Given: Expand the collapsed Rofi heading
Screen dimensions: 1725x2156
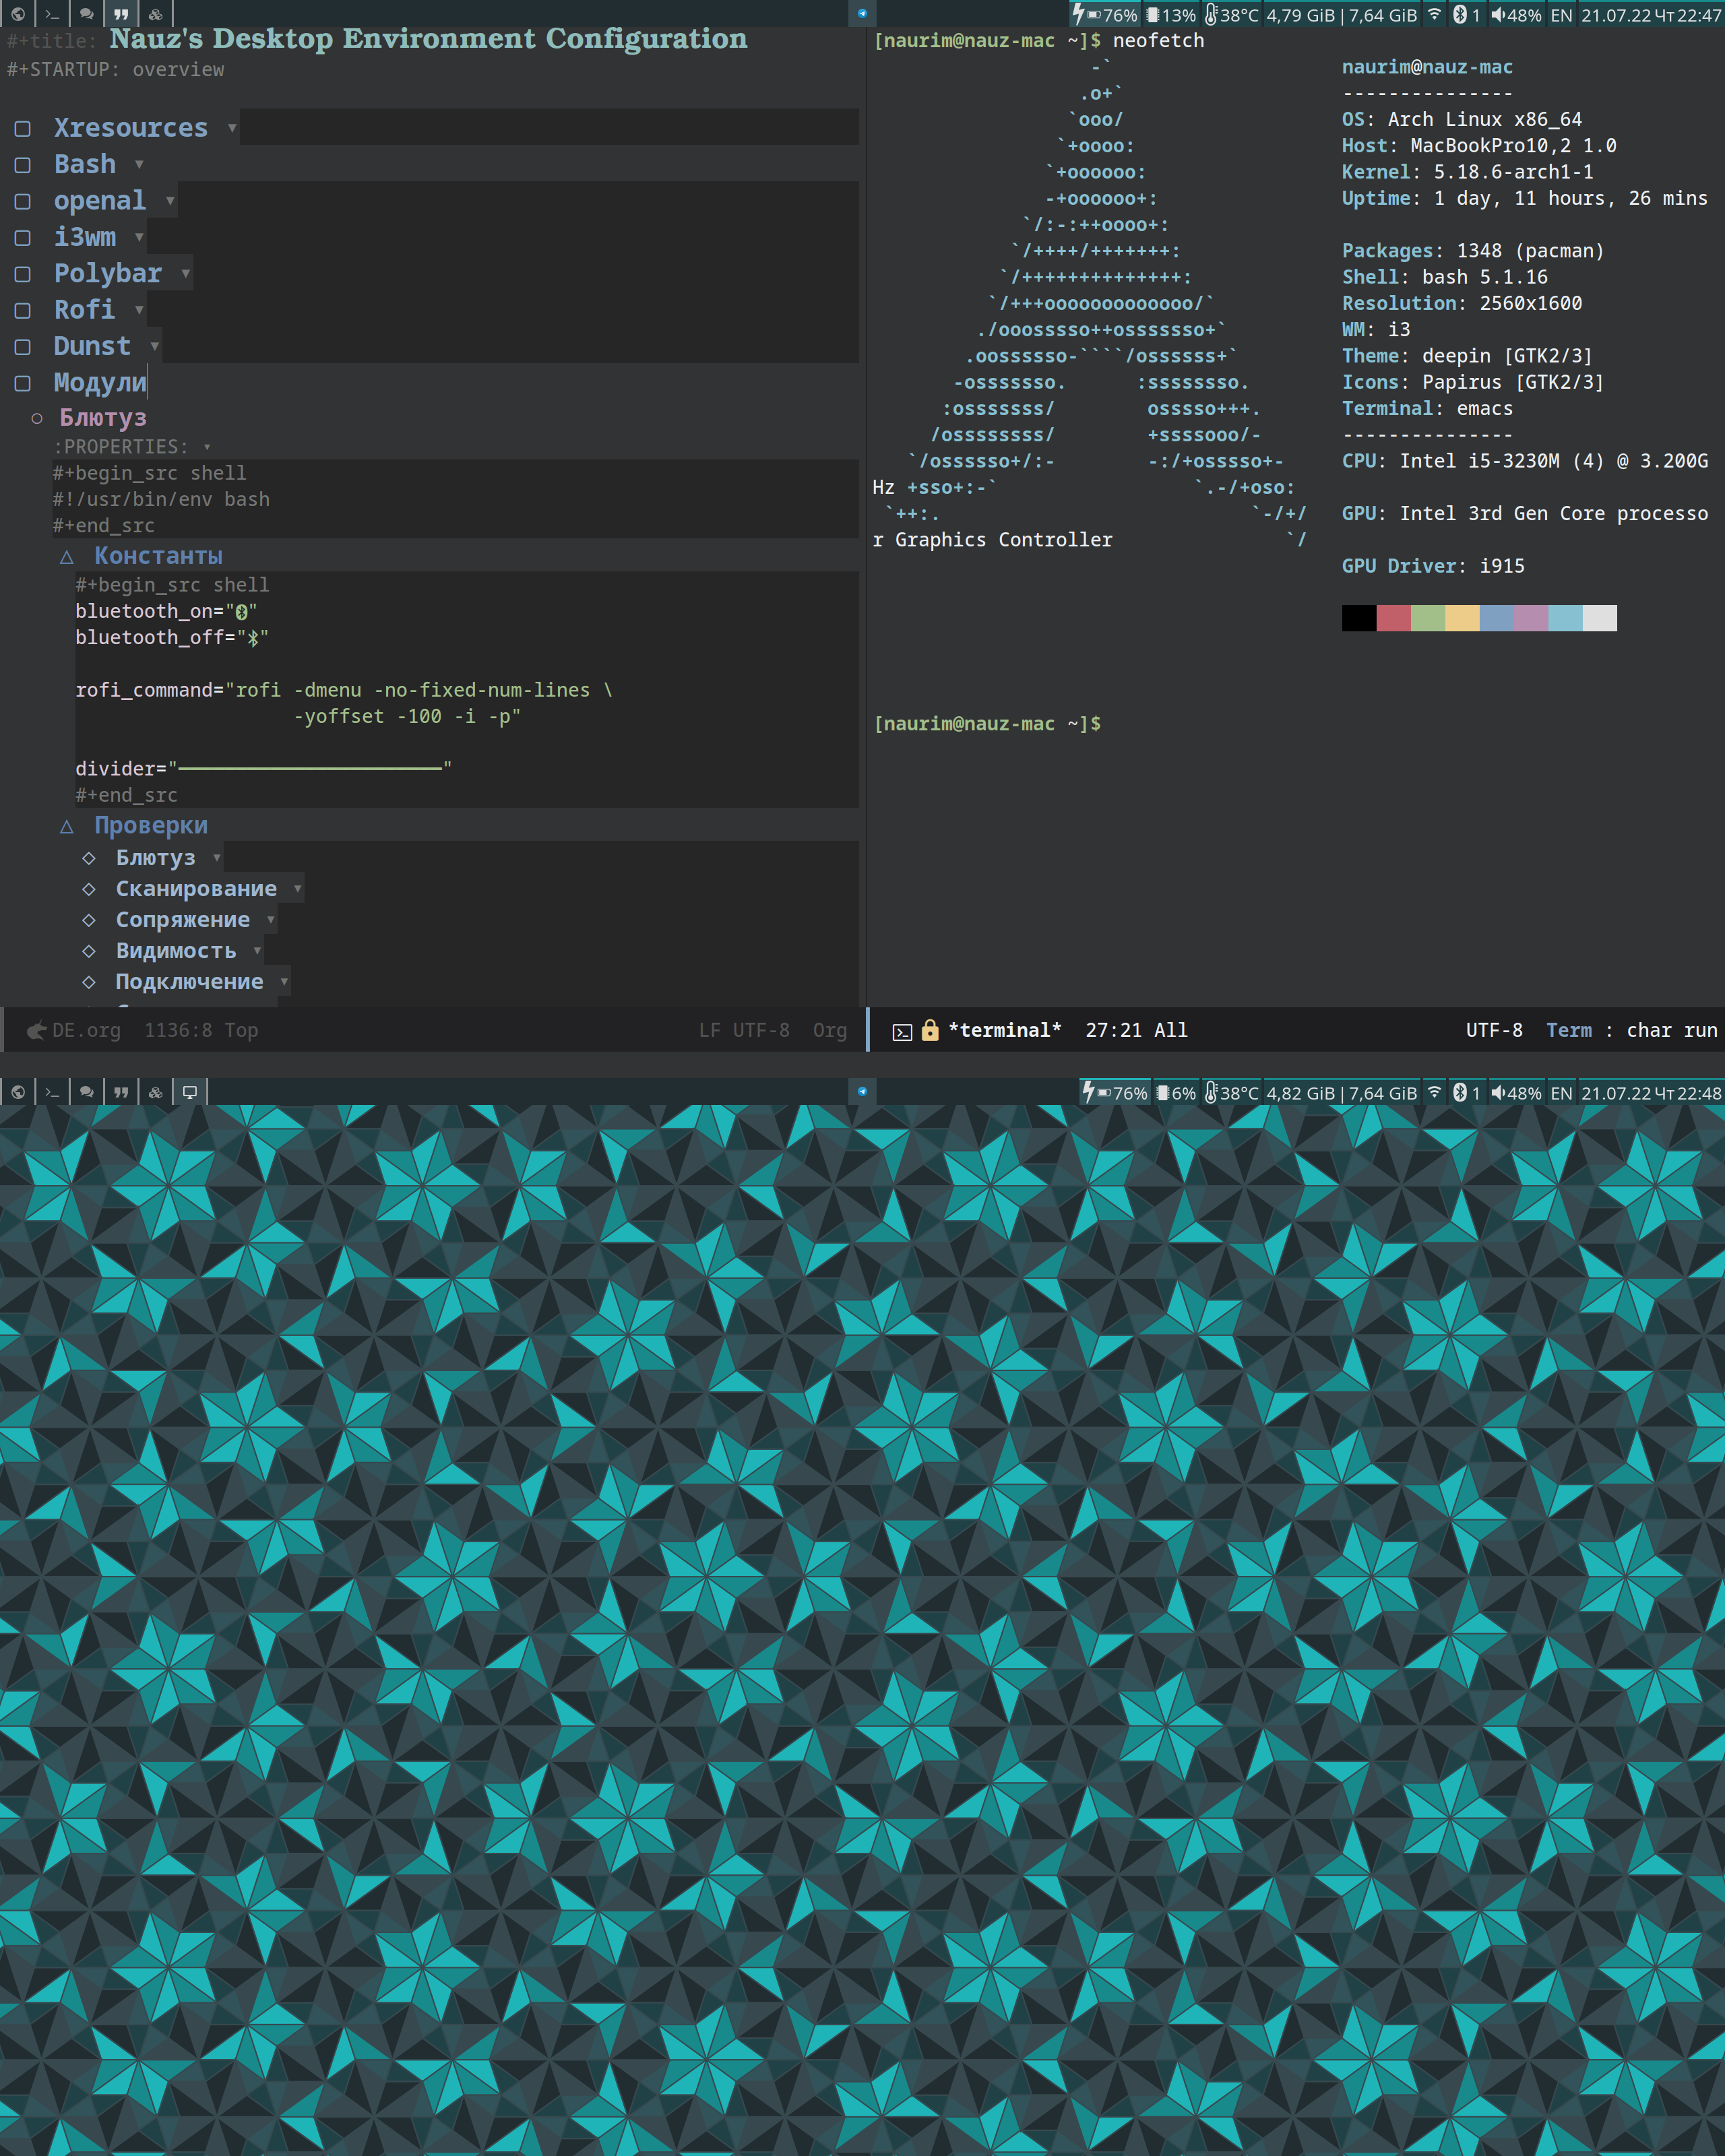Looking at the screenshot, I should coord(138,310).
